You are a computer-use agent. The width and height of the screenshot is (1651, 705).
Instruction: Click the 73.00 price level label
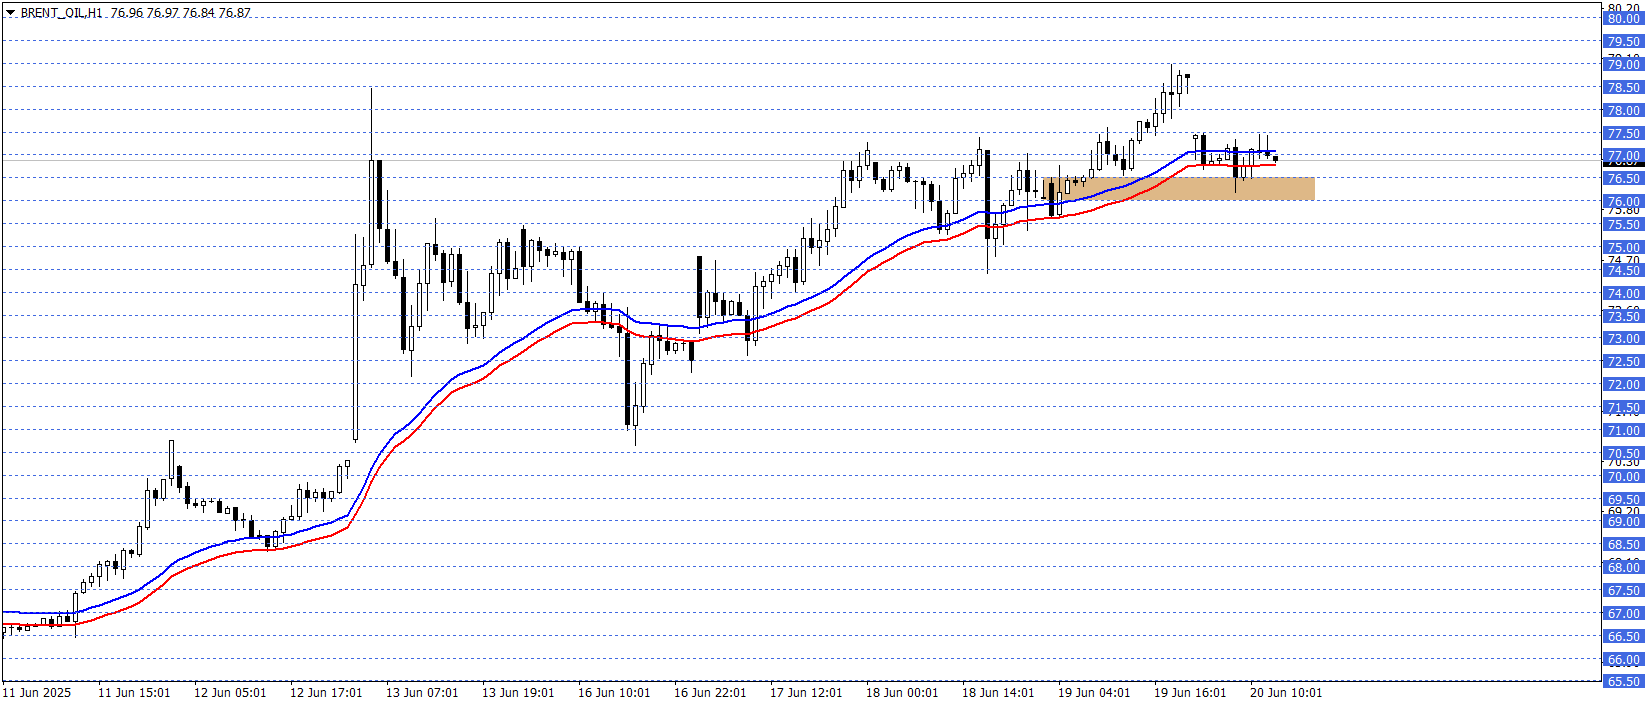[x=1623, y=339]
